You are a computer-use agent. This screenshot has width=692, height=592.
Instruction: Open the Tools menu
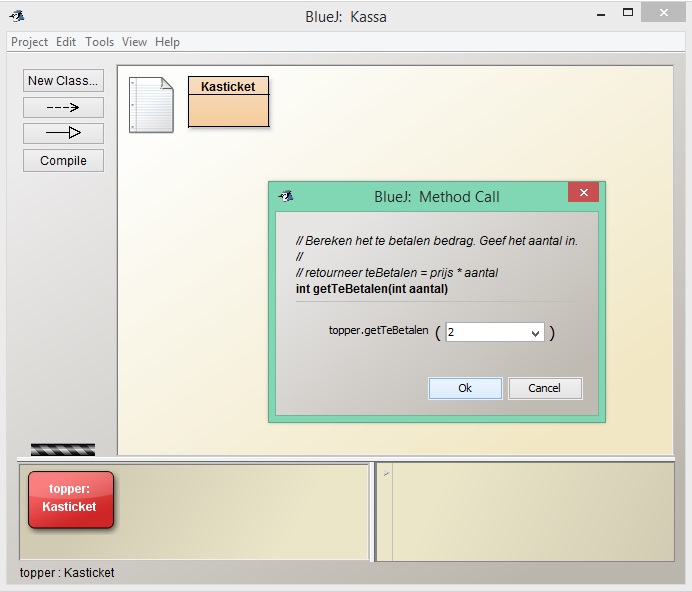(99, 42)
